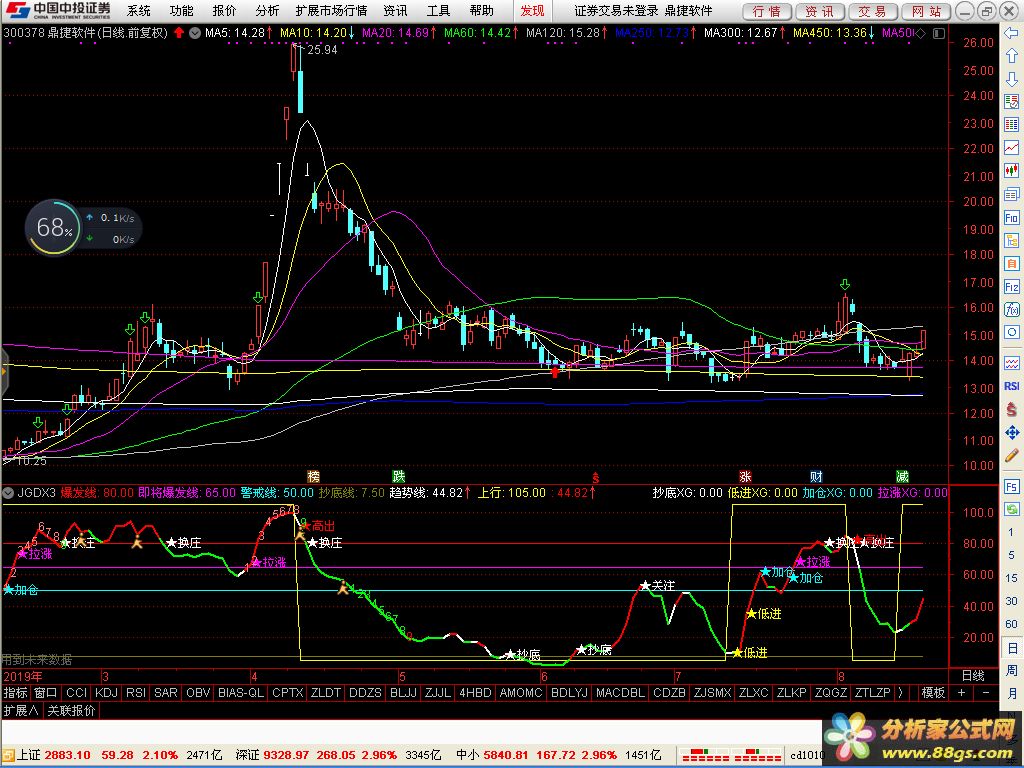Open the main chart indicator dropdown arrow
Screen dimensions: 1024x768
195,33
